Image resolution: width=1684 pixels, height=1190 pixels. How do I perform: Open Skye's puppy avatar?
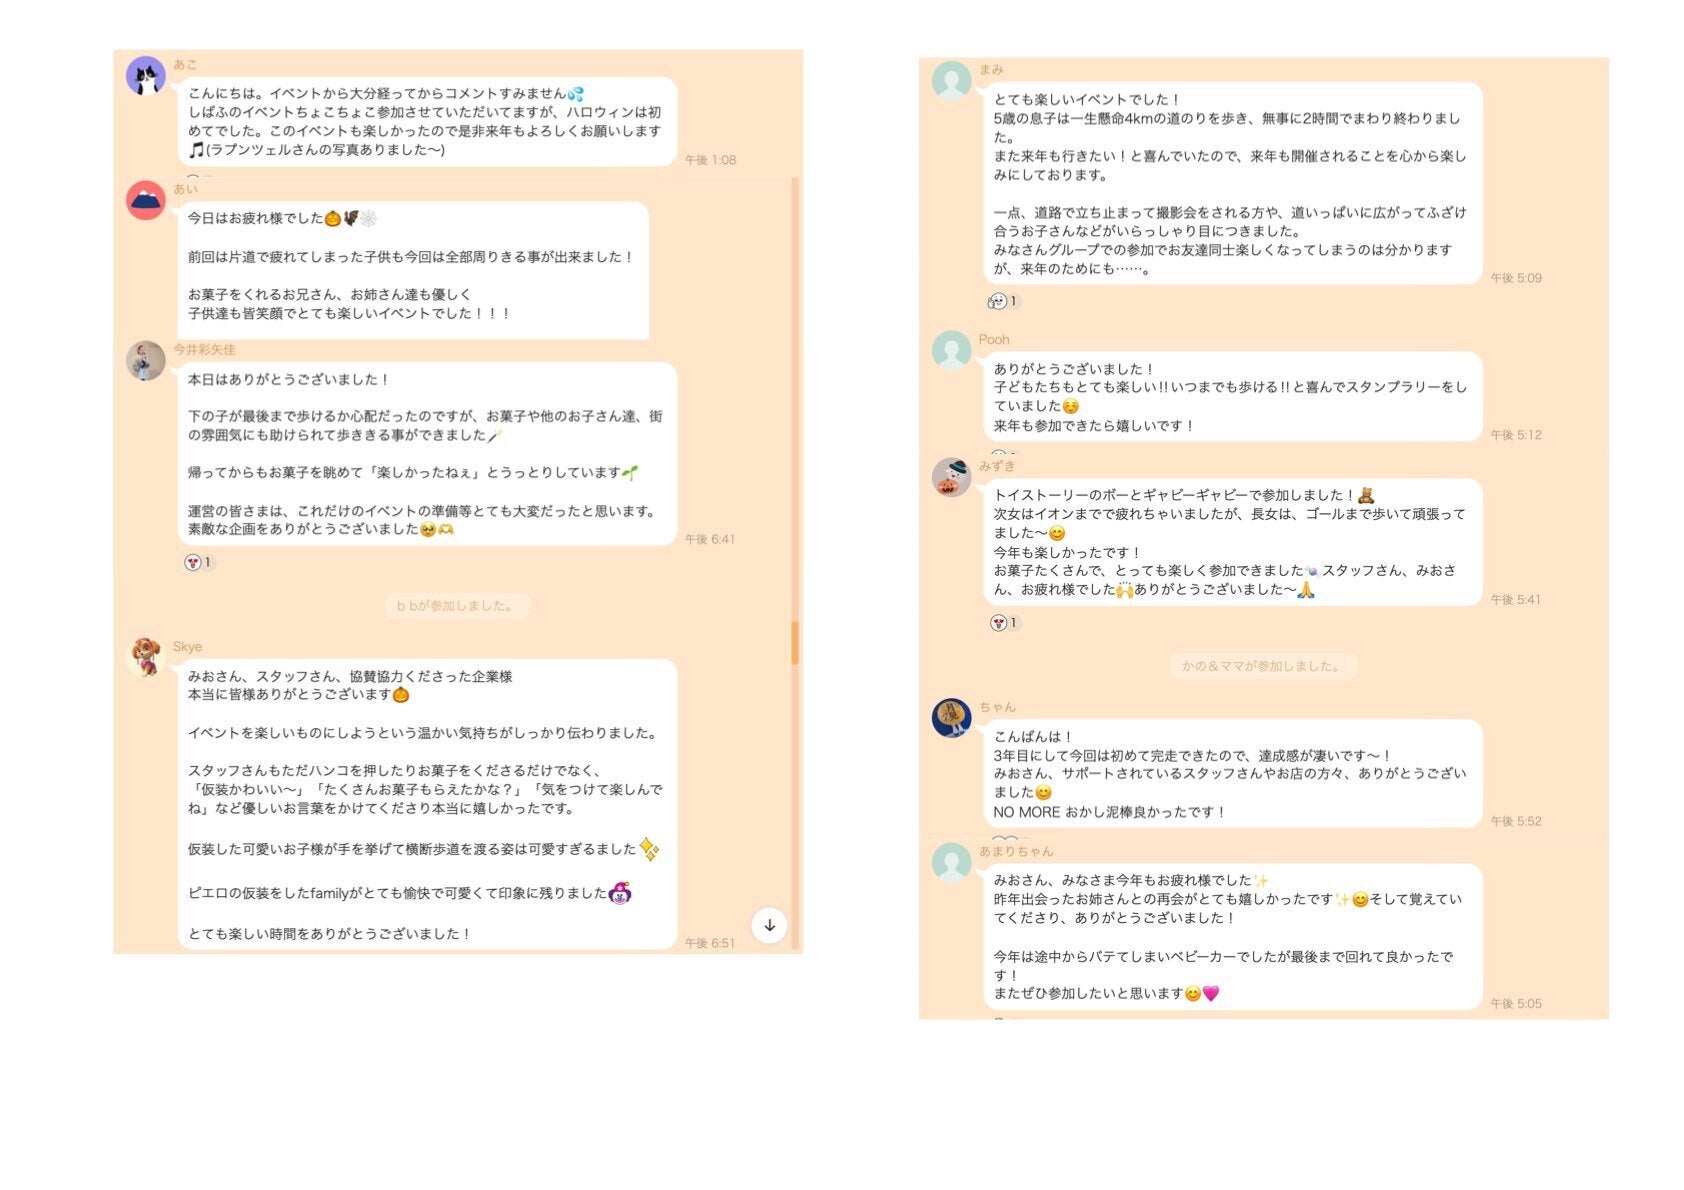[x=146, y=657]
